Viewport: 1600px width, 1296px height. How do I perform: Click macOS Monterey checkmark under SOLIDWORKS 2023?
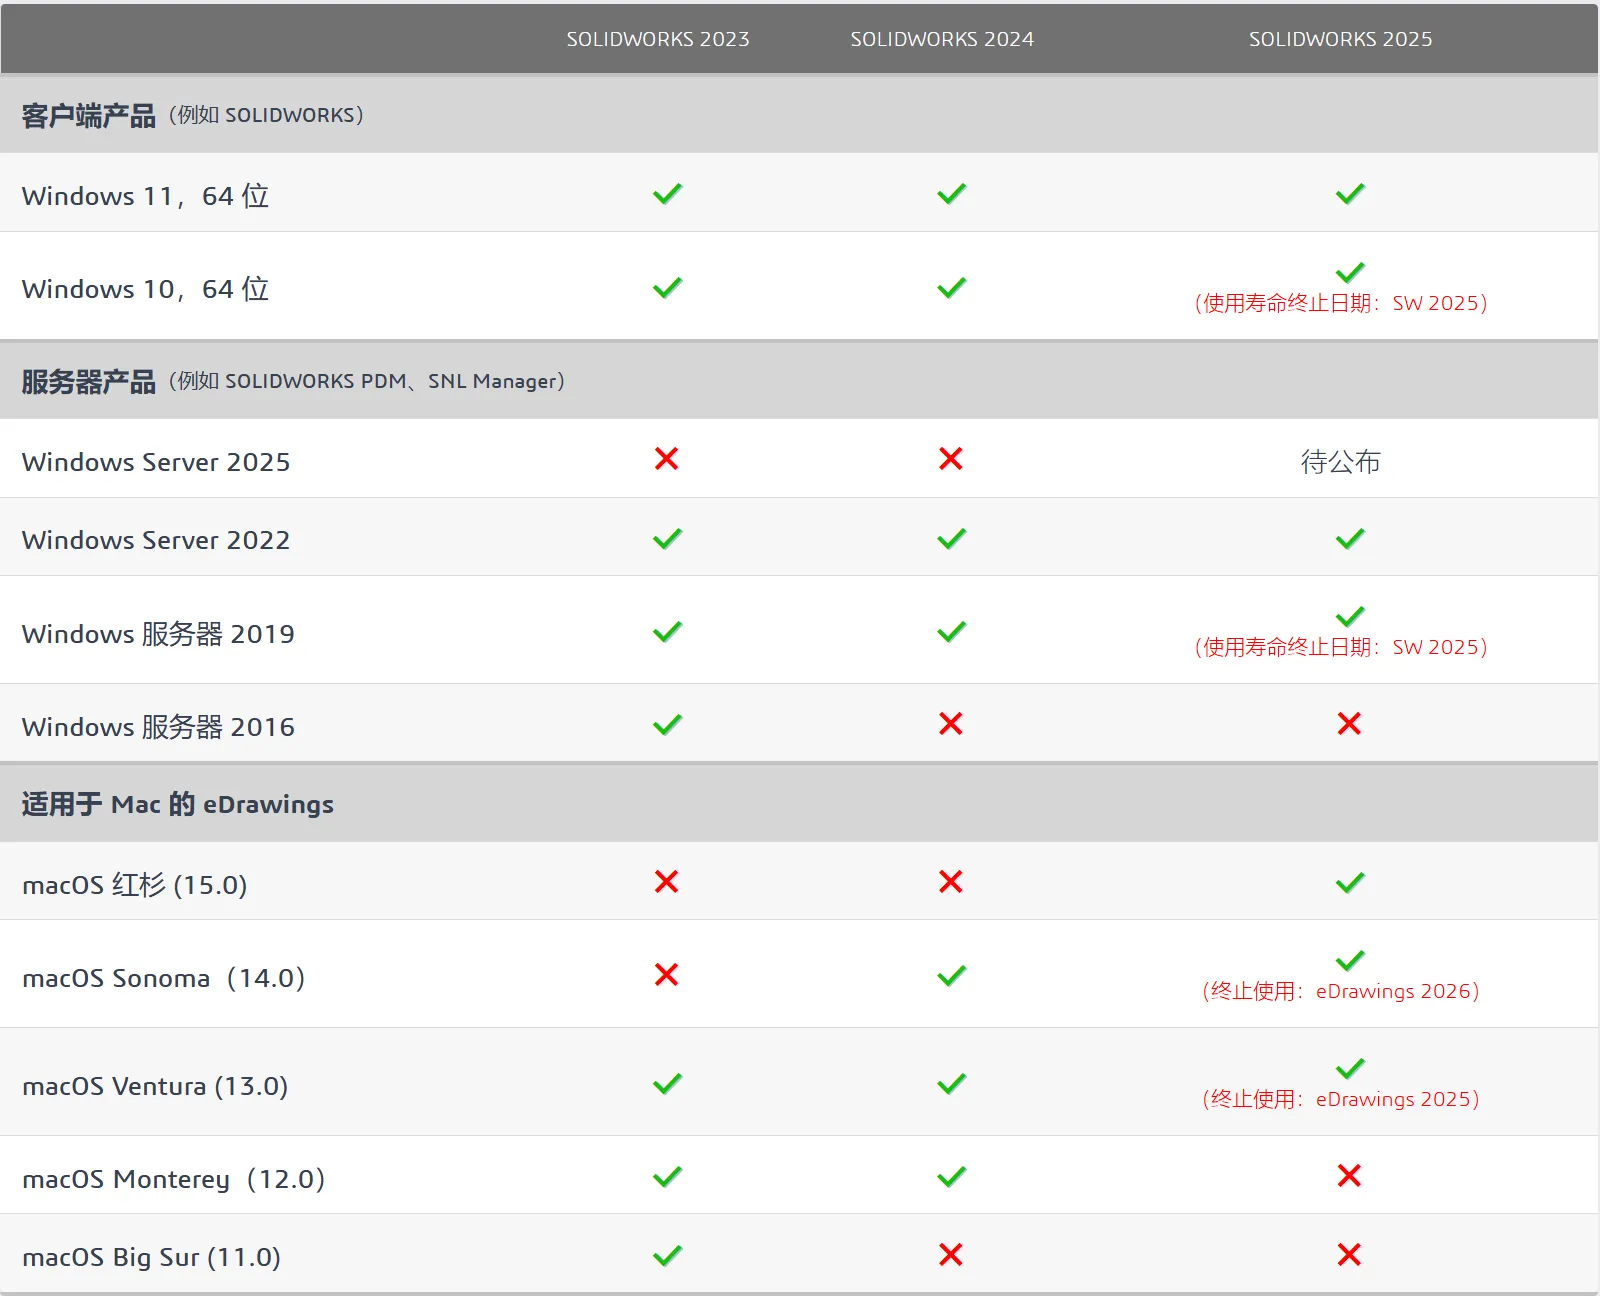click(667, 1177)
